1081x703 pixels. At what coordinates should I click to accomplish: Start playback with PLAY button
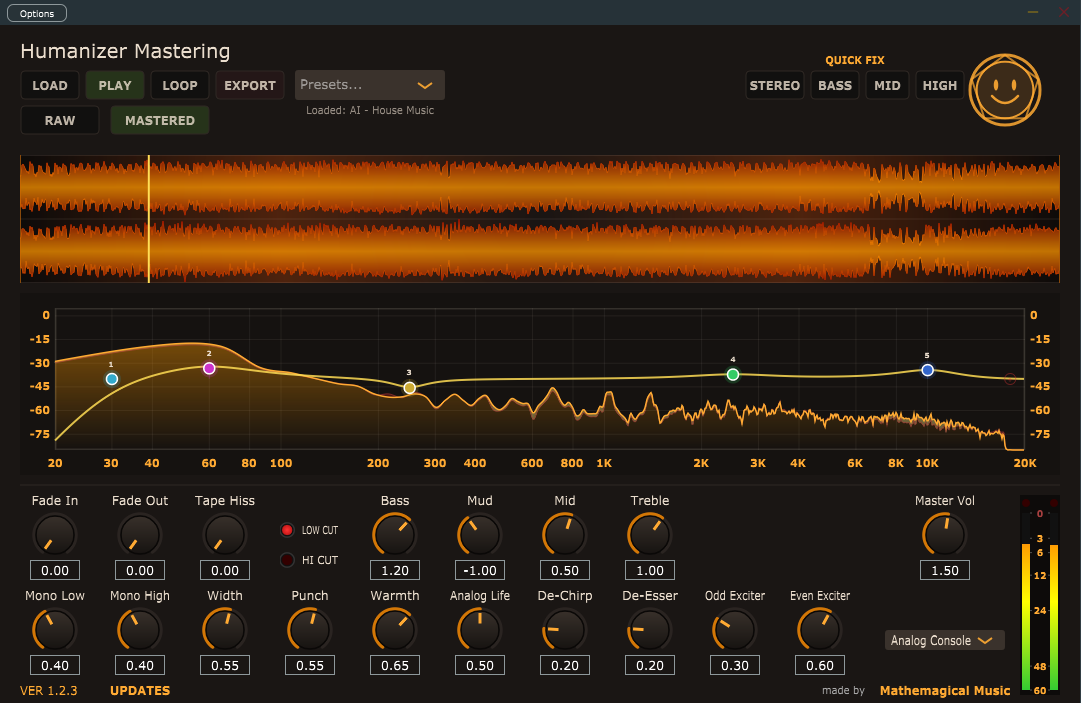click(x=114, y=85)
